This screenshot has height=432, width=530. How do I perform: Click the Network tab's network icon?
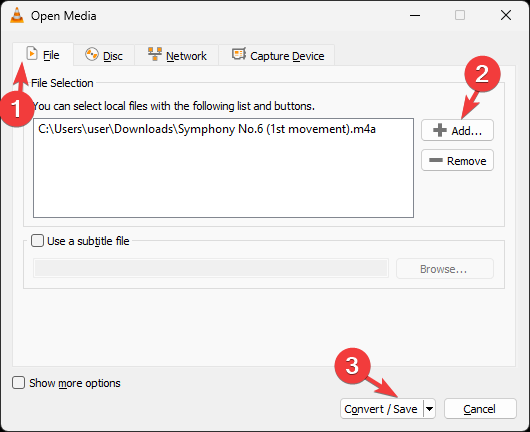[x=155, y=54]
